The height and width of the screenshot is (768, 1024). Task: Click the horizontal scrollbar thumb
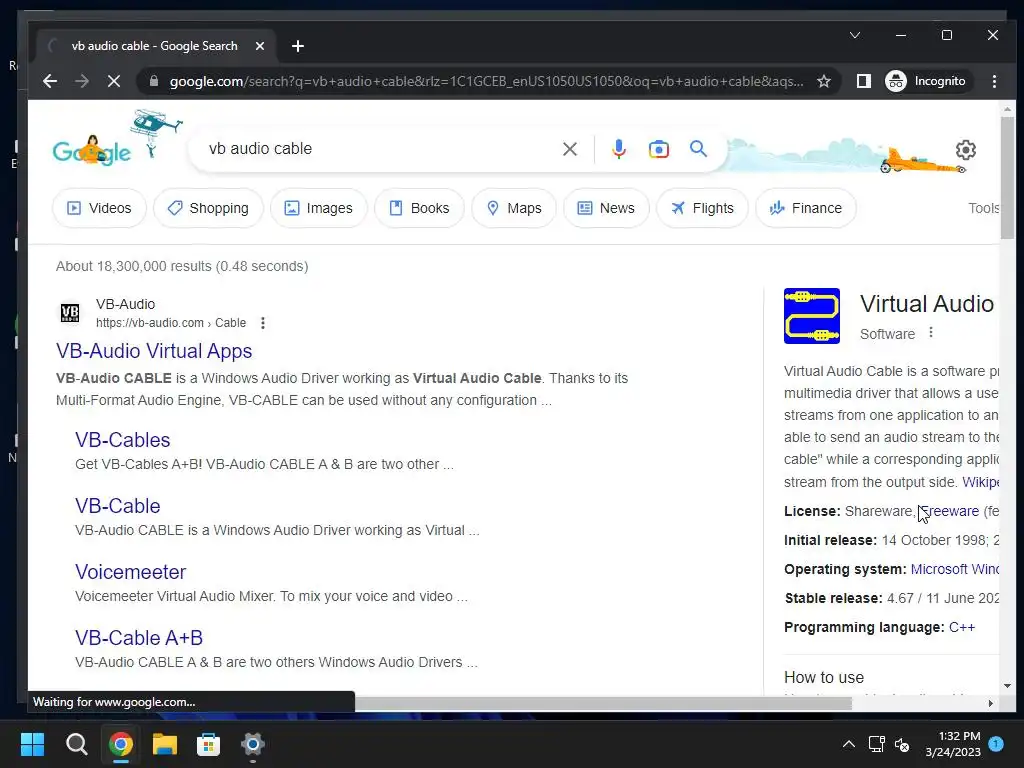(603, 703)
